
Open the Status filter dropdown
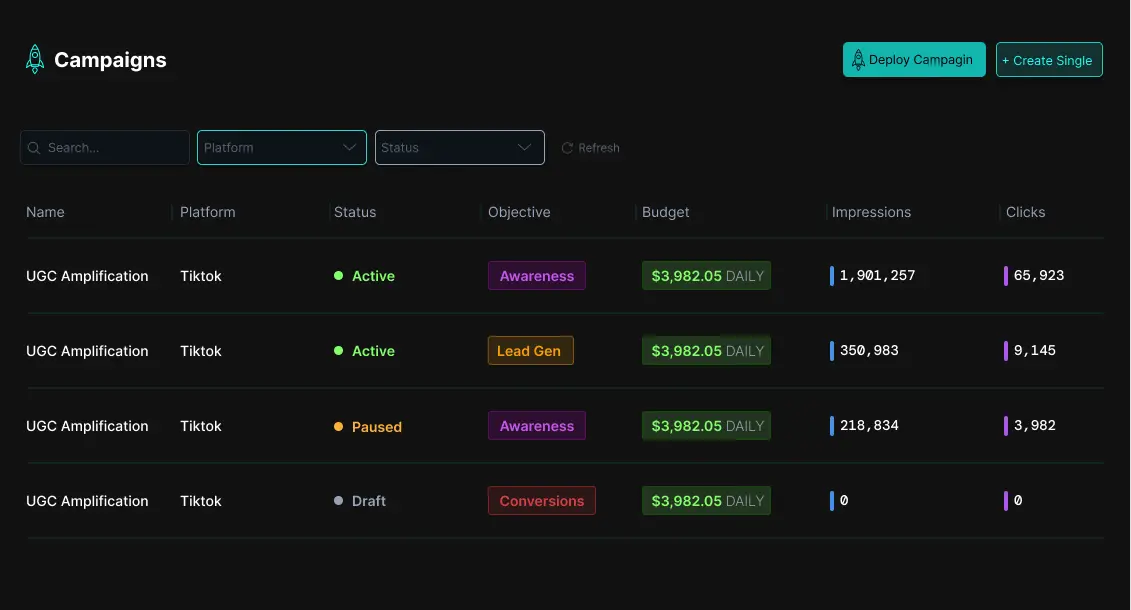pos(459,147)
